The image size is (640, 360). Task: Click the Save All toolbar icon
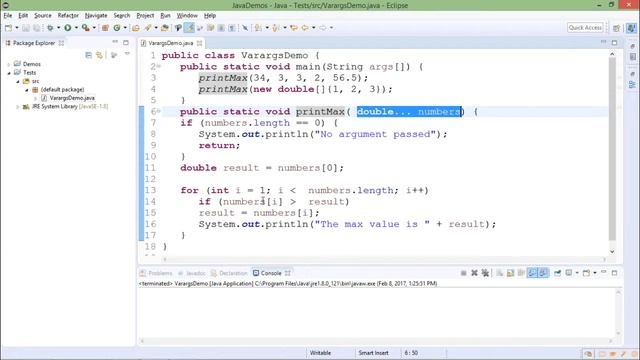[37, 28]
